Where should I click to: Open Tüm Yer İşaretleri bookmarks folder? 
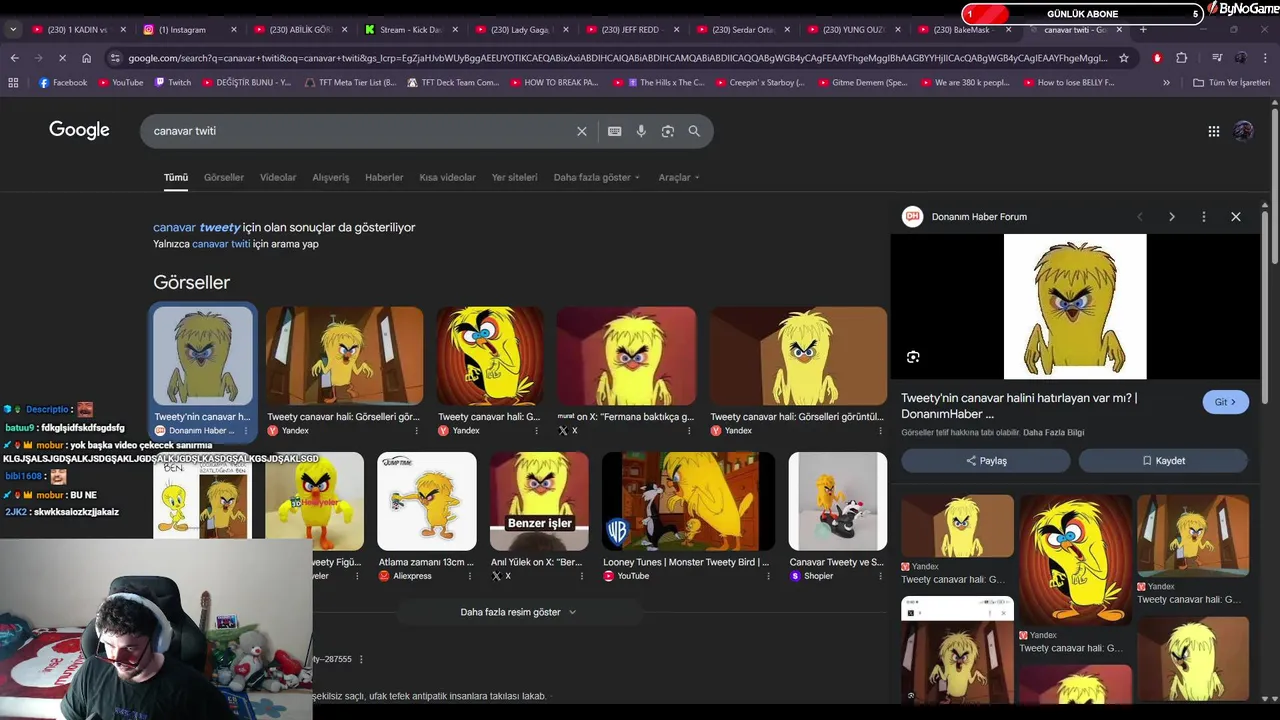(x=1231, y=82)
